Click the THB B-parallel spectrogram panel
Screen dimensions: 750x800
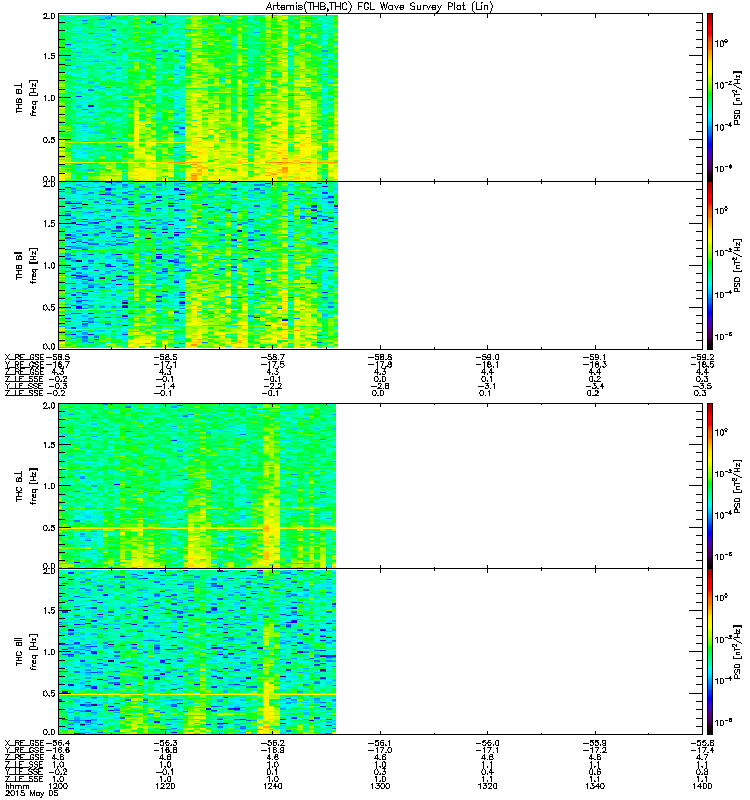point(381,265)
